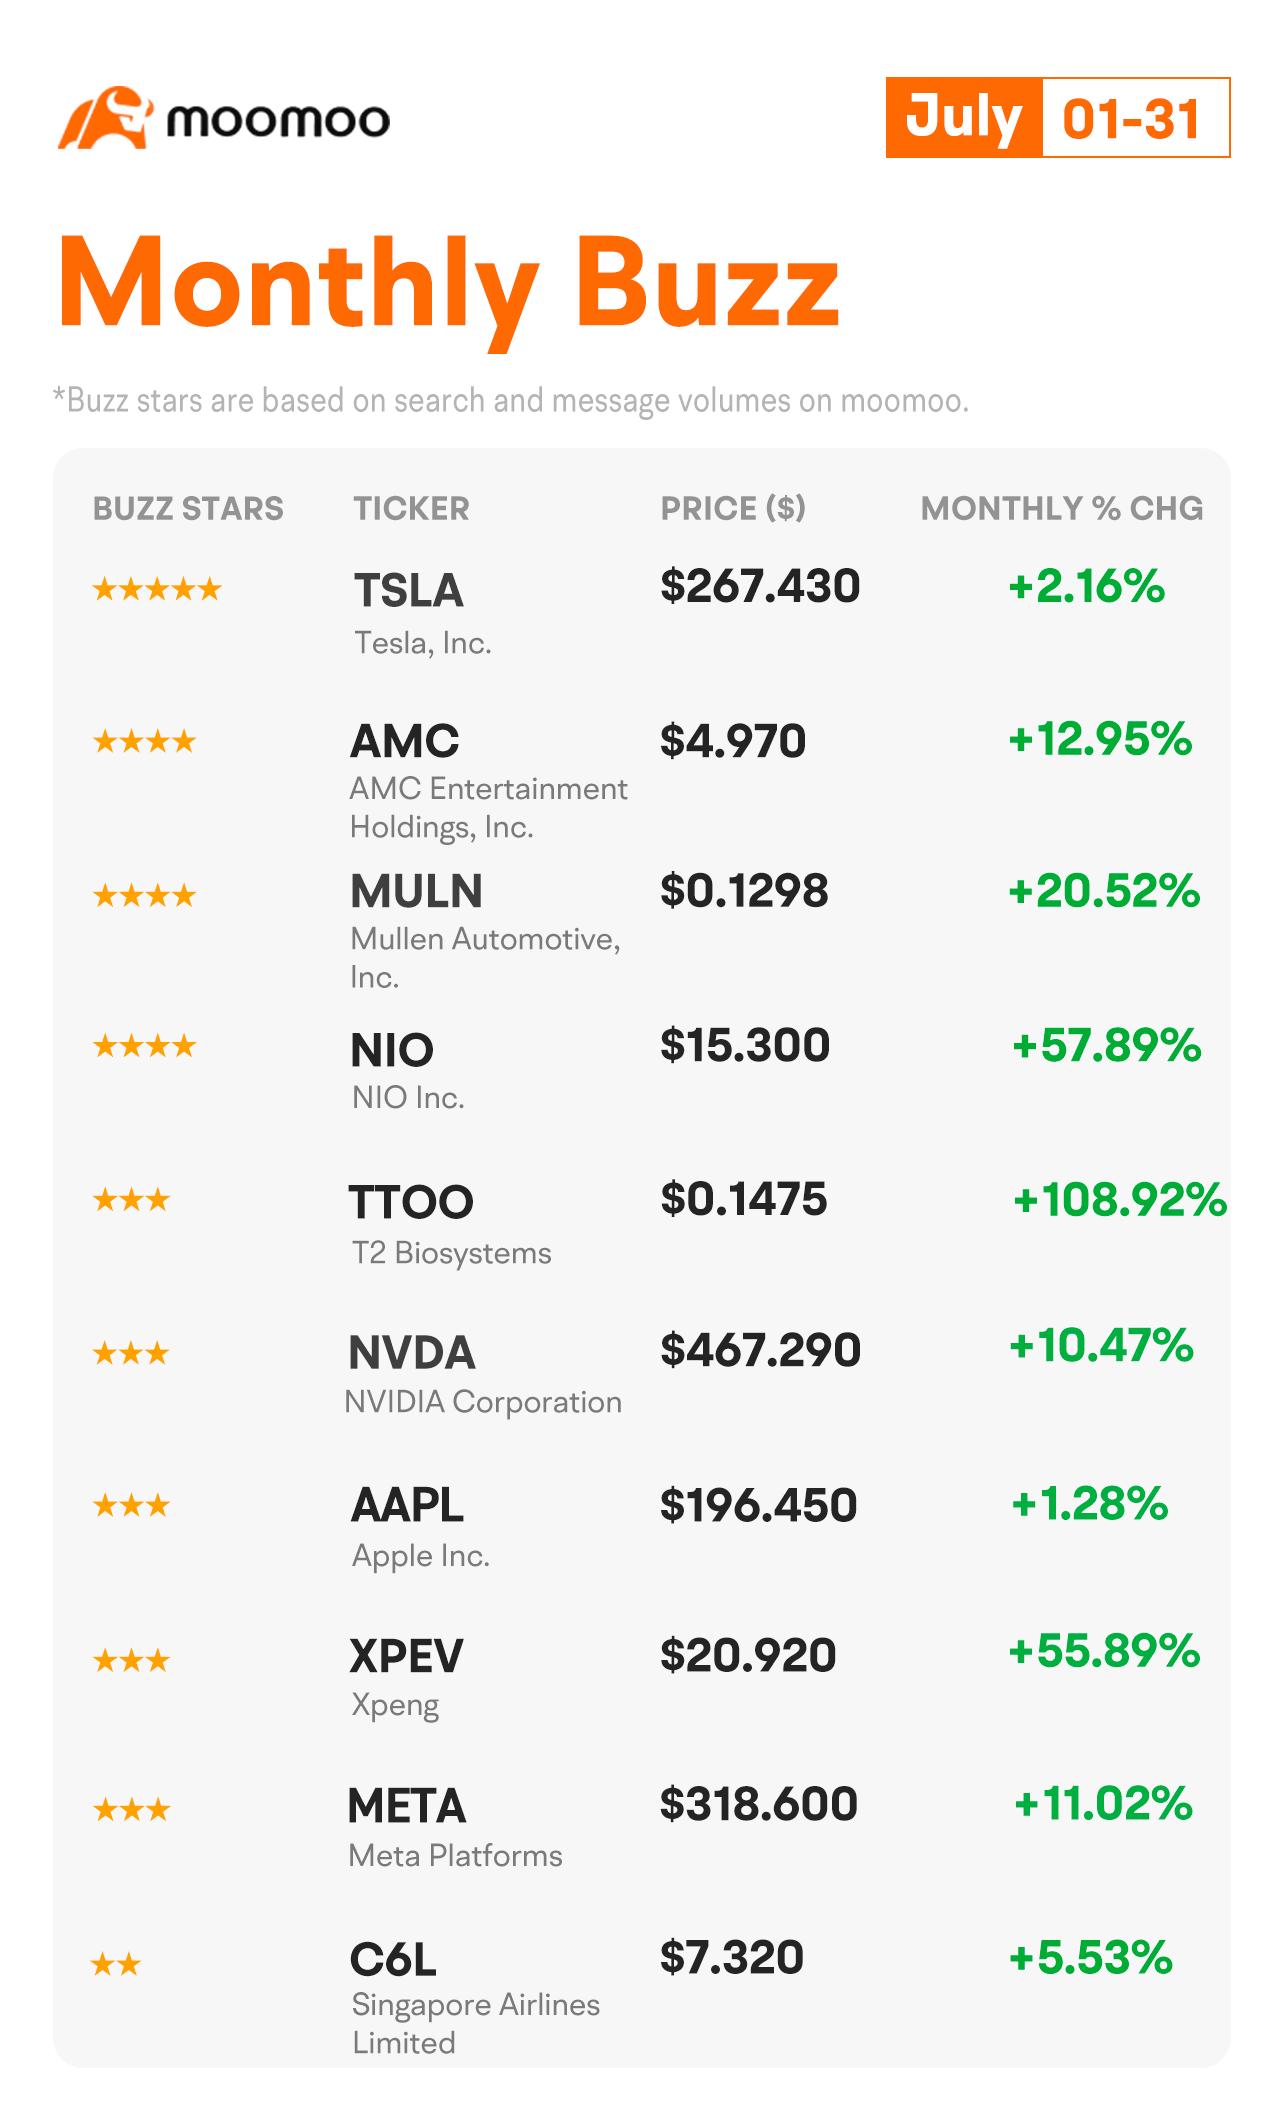The image size is (1280, 2121).
Task: Click META's three-star buzz rating
Action: pyautogui.click(x=131, y=1809)
